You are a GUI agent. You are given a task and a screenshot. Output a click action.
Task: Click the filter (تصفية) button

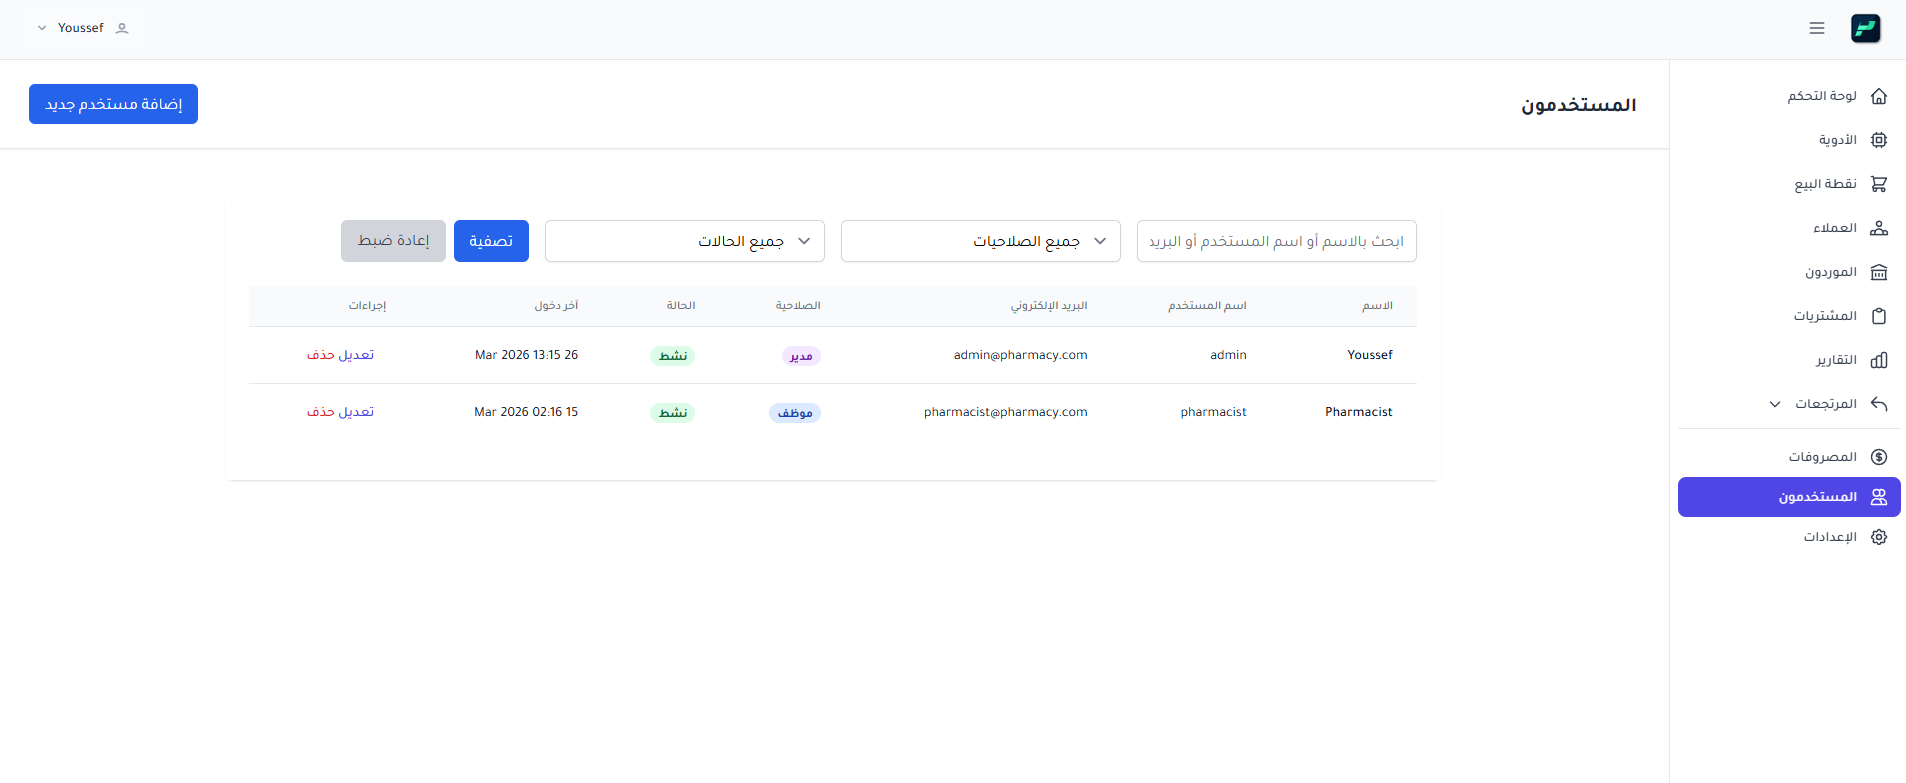click(491, 241)
